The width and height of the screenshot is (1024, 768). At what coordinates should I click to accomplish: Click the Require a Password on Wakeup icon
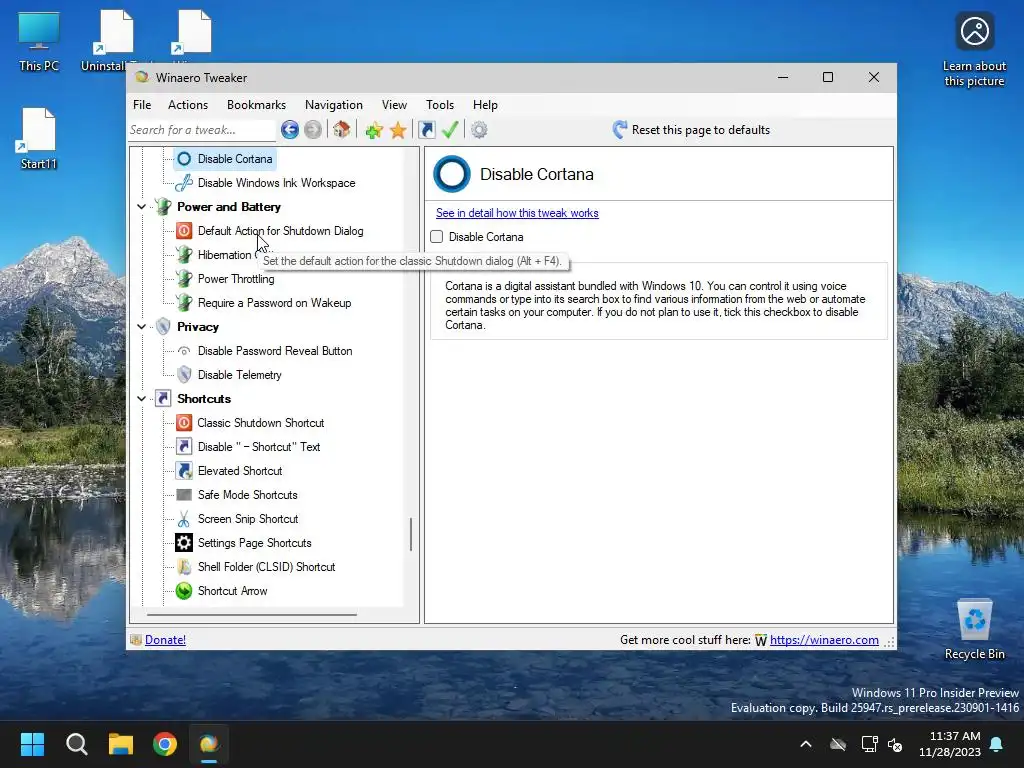[184, 303]
